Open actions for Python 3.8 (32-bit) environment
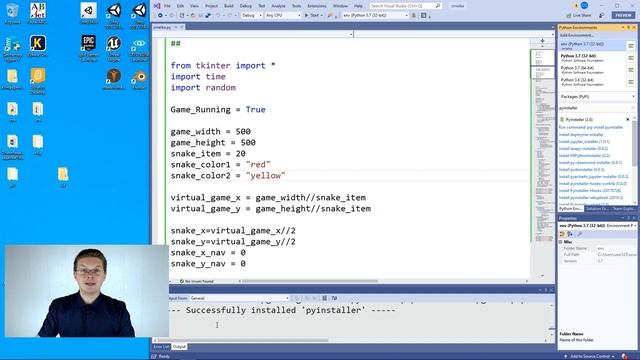The image size is (640, 360). (x=631, y=82)
